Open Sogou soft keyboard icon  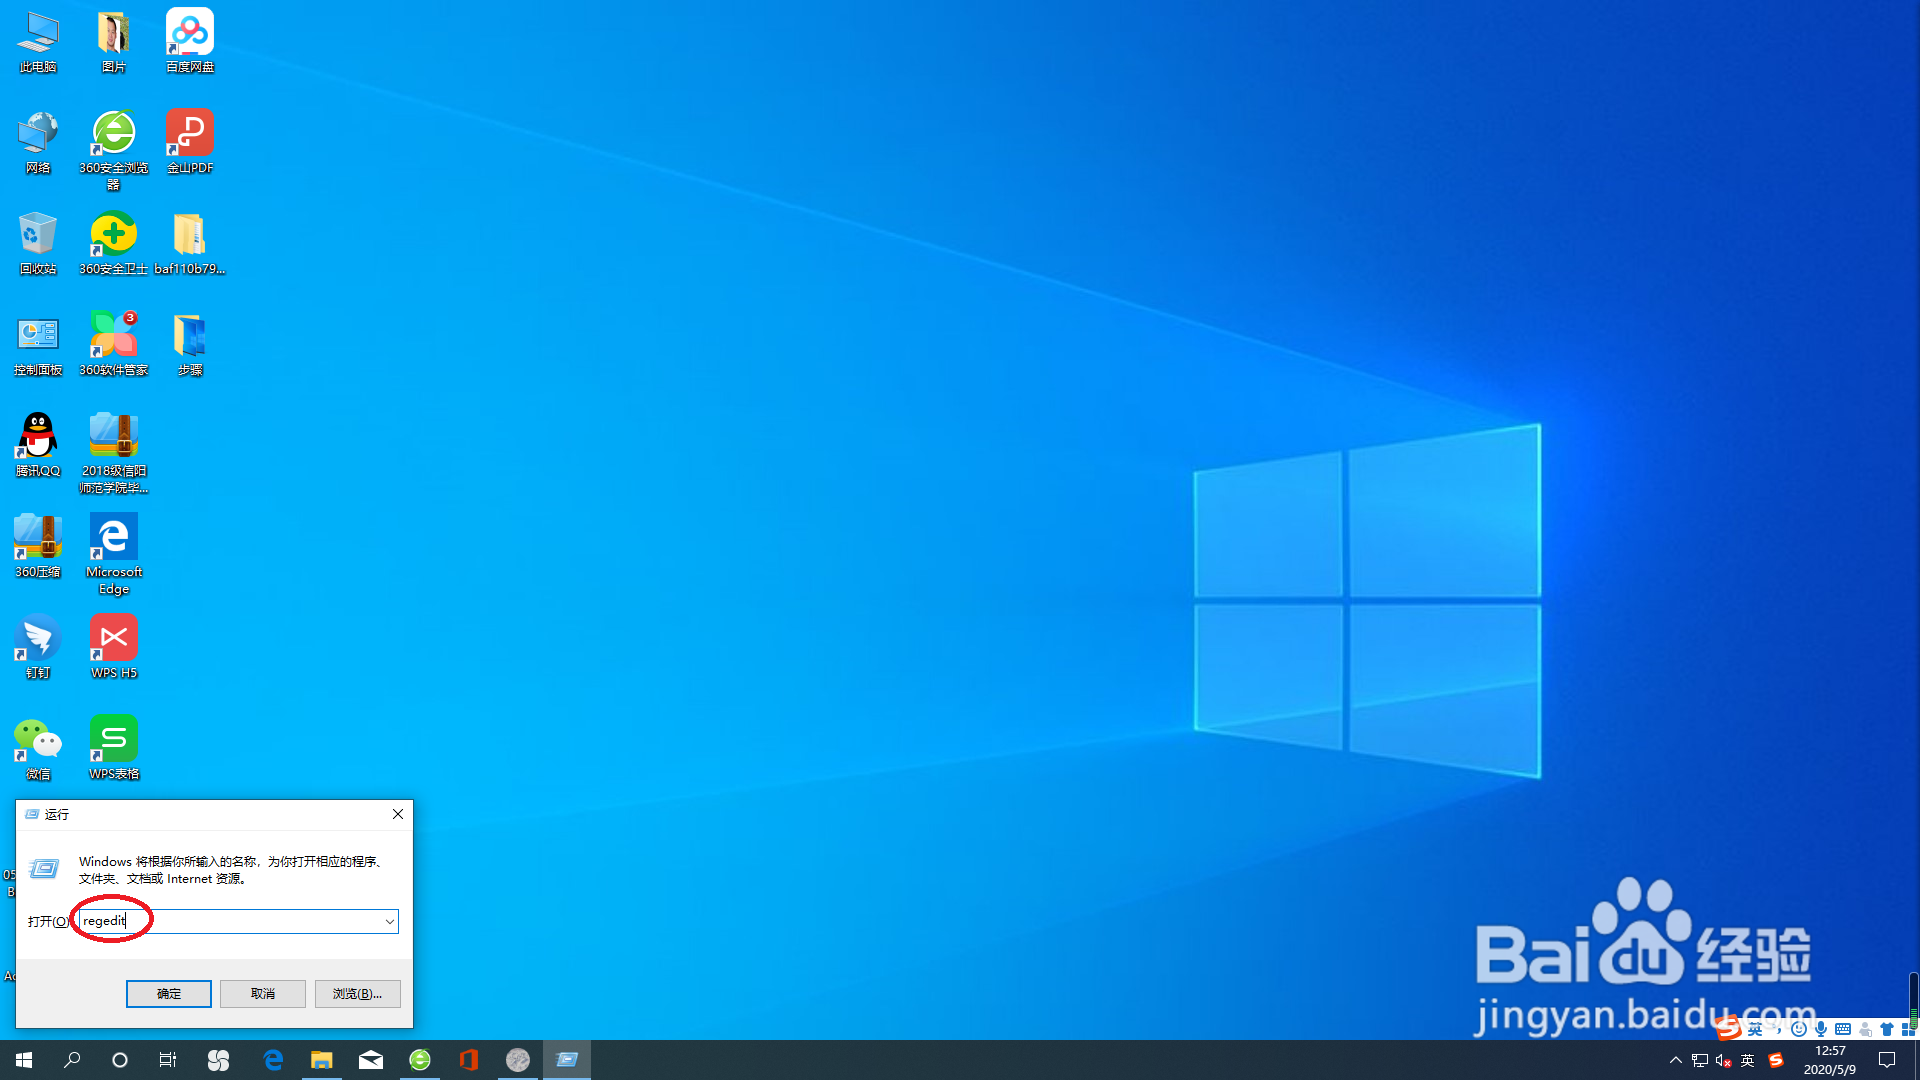(1843, 1029)
